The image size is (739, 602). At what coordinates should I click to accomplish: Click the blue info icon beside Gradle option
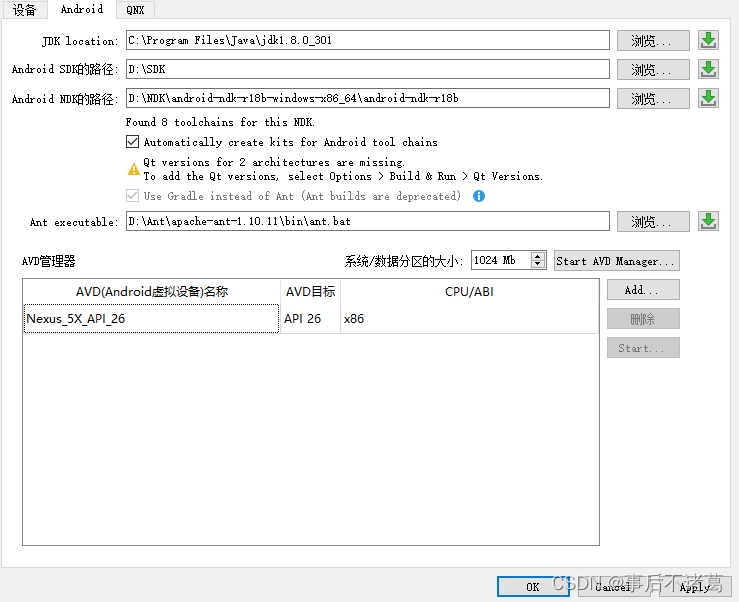[479, 196]
